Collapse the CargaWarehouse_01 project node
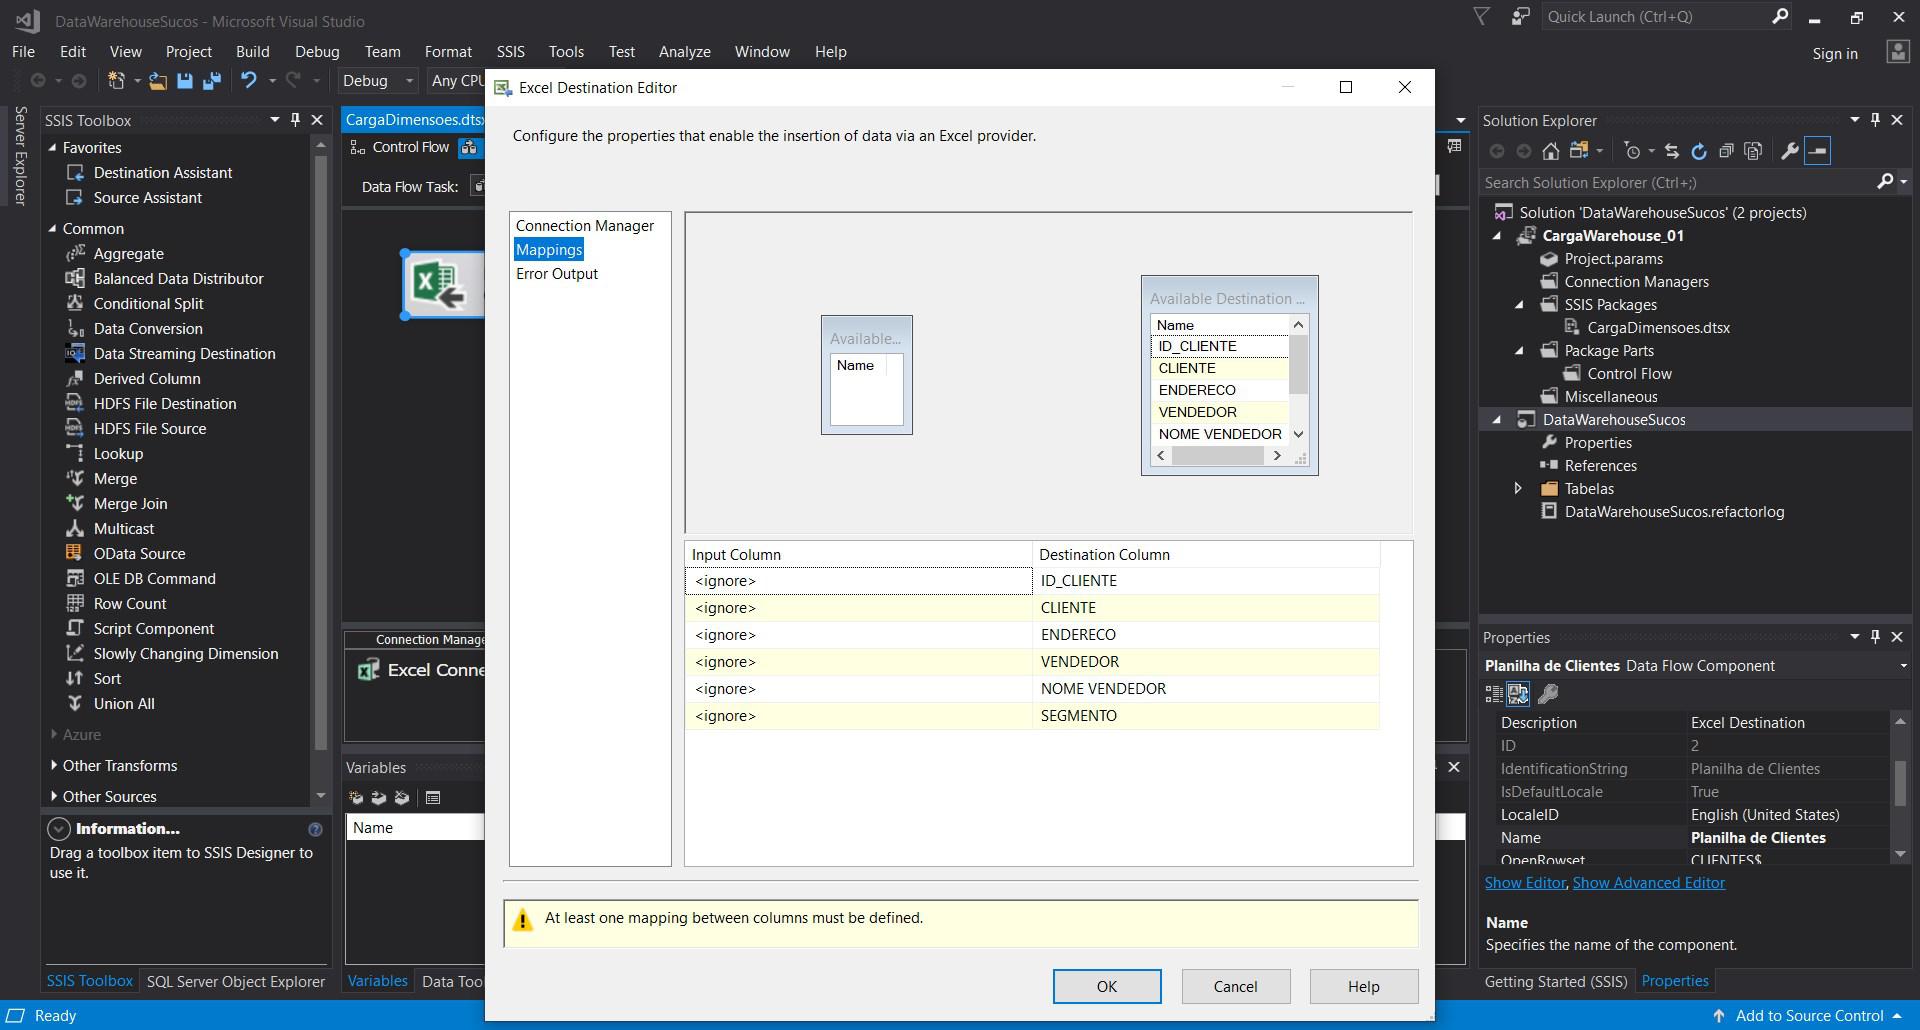Screen dimensions: 1920x1030 [1497, 236]
